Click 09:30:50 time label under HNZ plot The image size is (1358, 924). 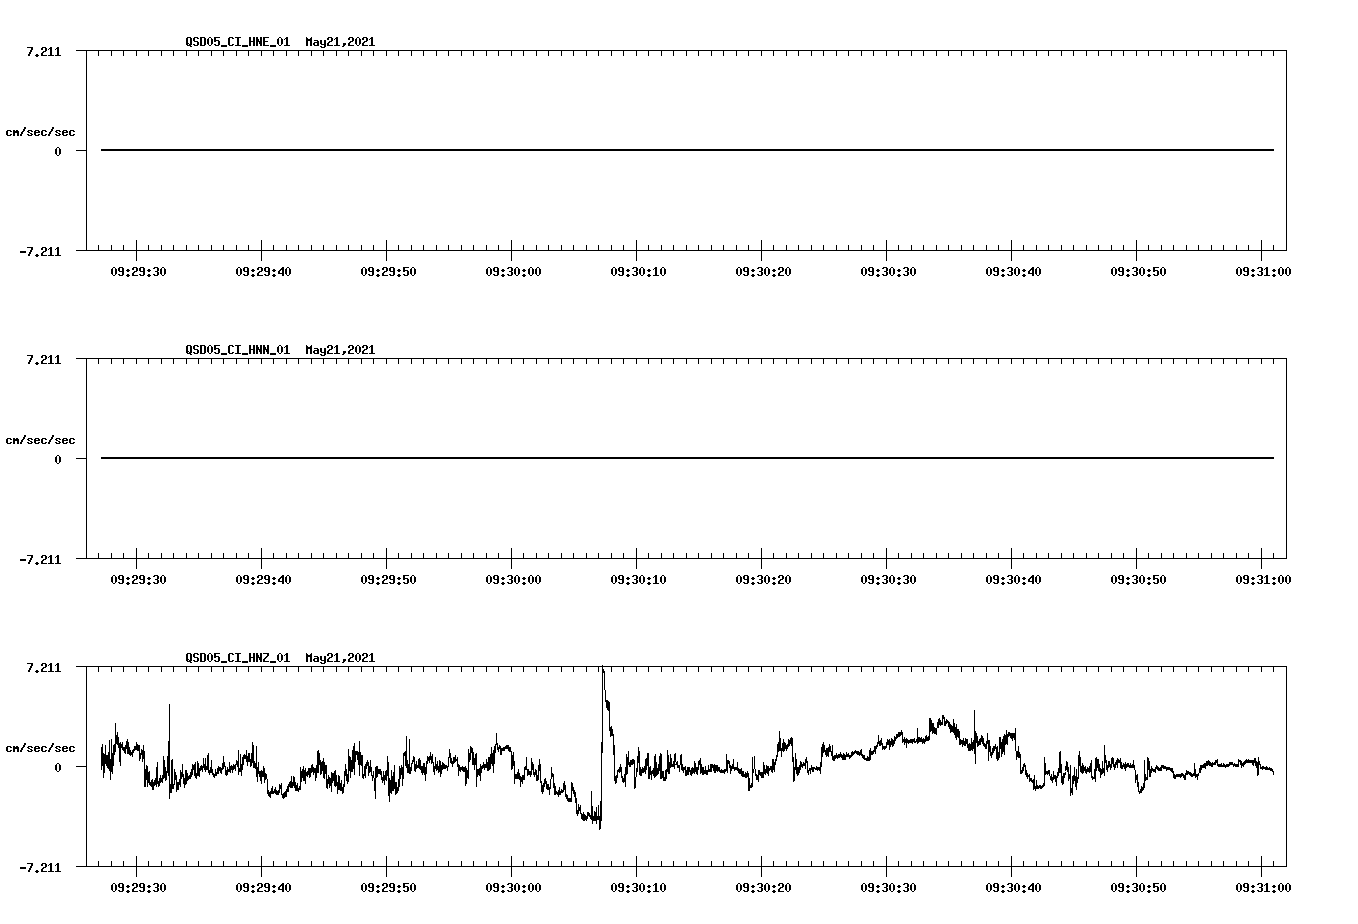point(1138,887)
